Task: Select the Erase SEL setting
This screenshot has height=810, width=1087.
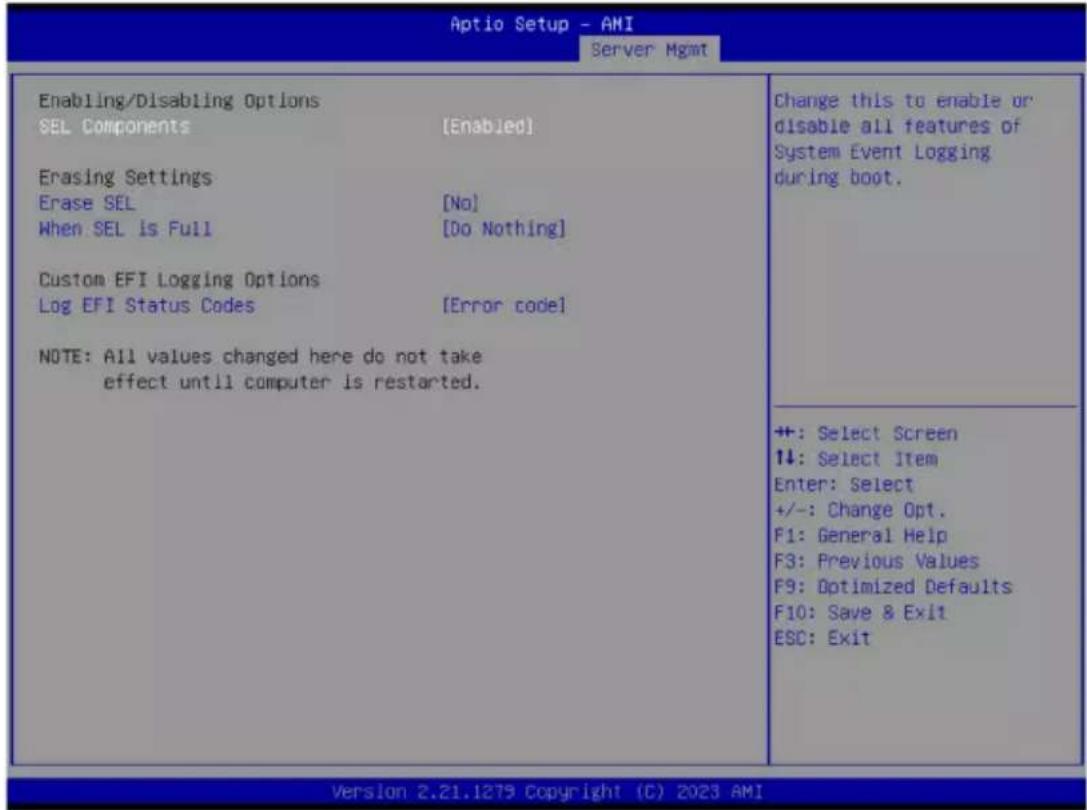Action: click(x=87, y=203)
